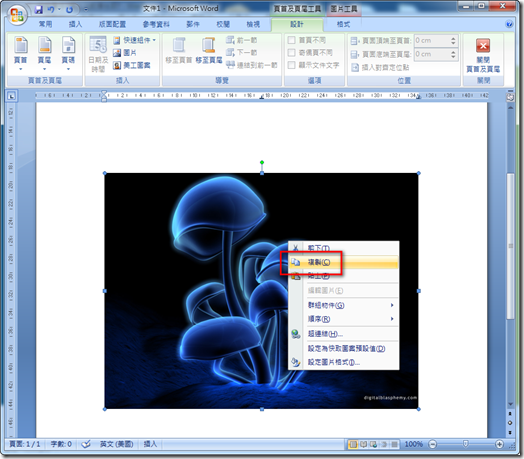Screen dimensions: 524x459
Task: Choose 超連結(H)... in context menu
Action: pos(344,334)
